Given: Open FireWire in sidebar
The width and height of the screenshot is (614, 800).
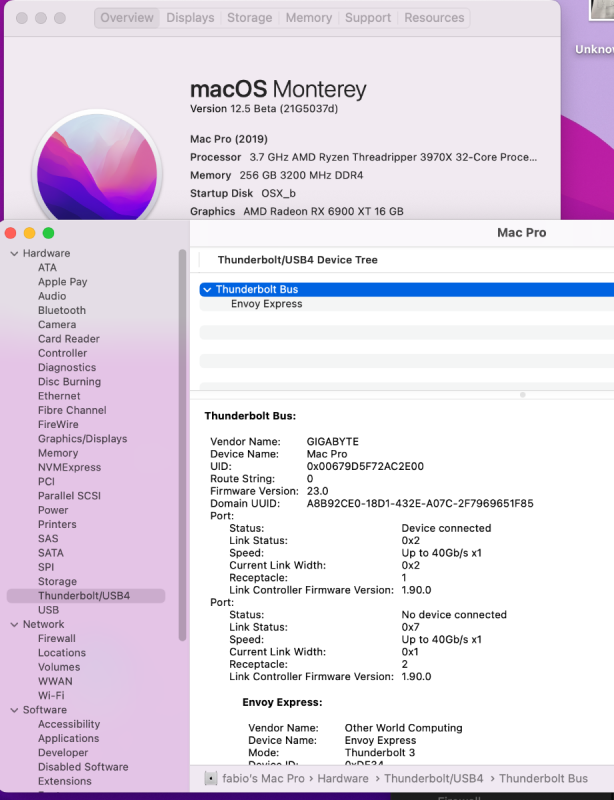Looking at the screenshot, I should (x=58, y=424).
